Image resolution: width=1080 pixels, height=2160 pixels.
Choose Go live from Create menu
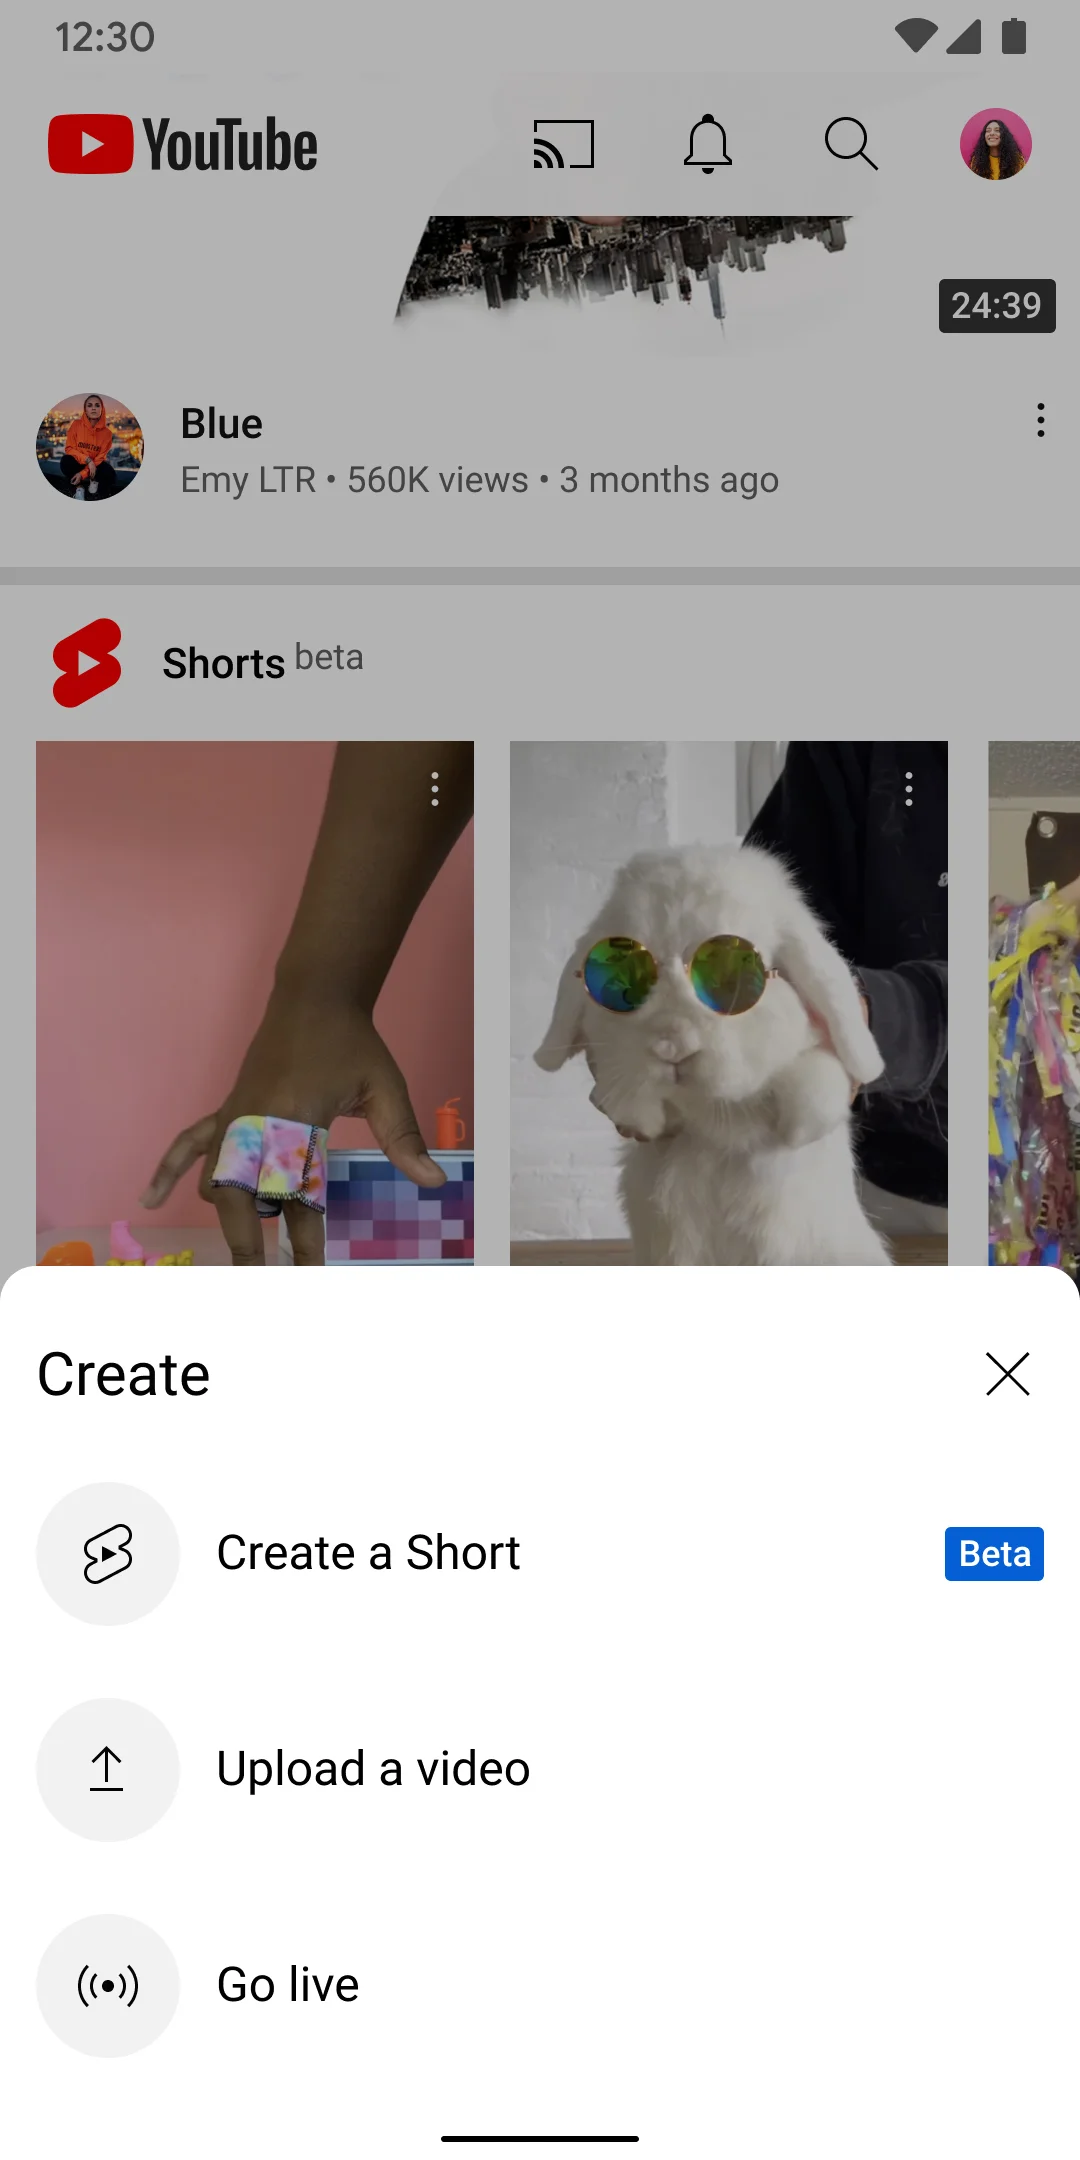tap(288, 1986)
